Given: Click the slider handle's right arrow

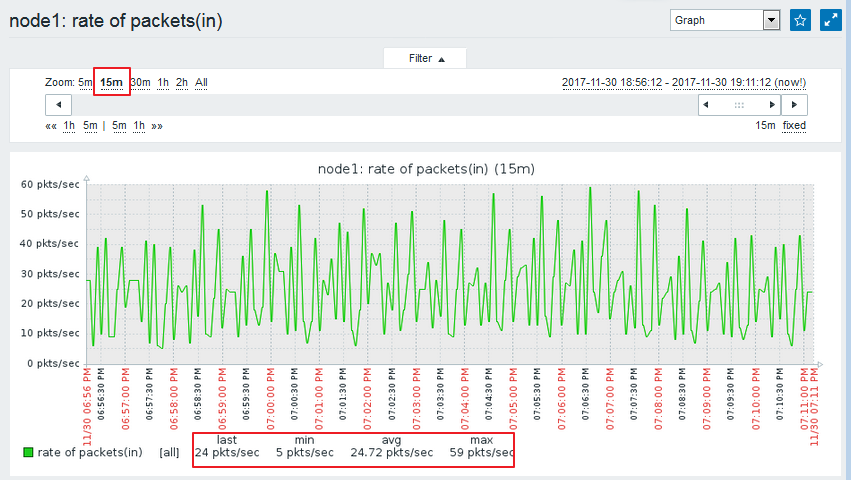Looking at the screenshot, I should click(x=771, y=105).
